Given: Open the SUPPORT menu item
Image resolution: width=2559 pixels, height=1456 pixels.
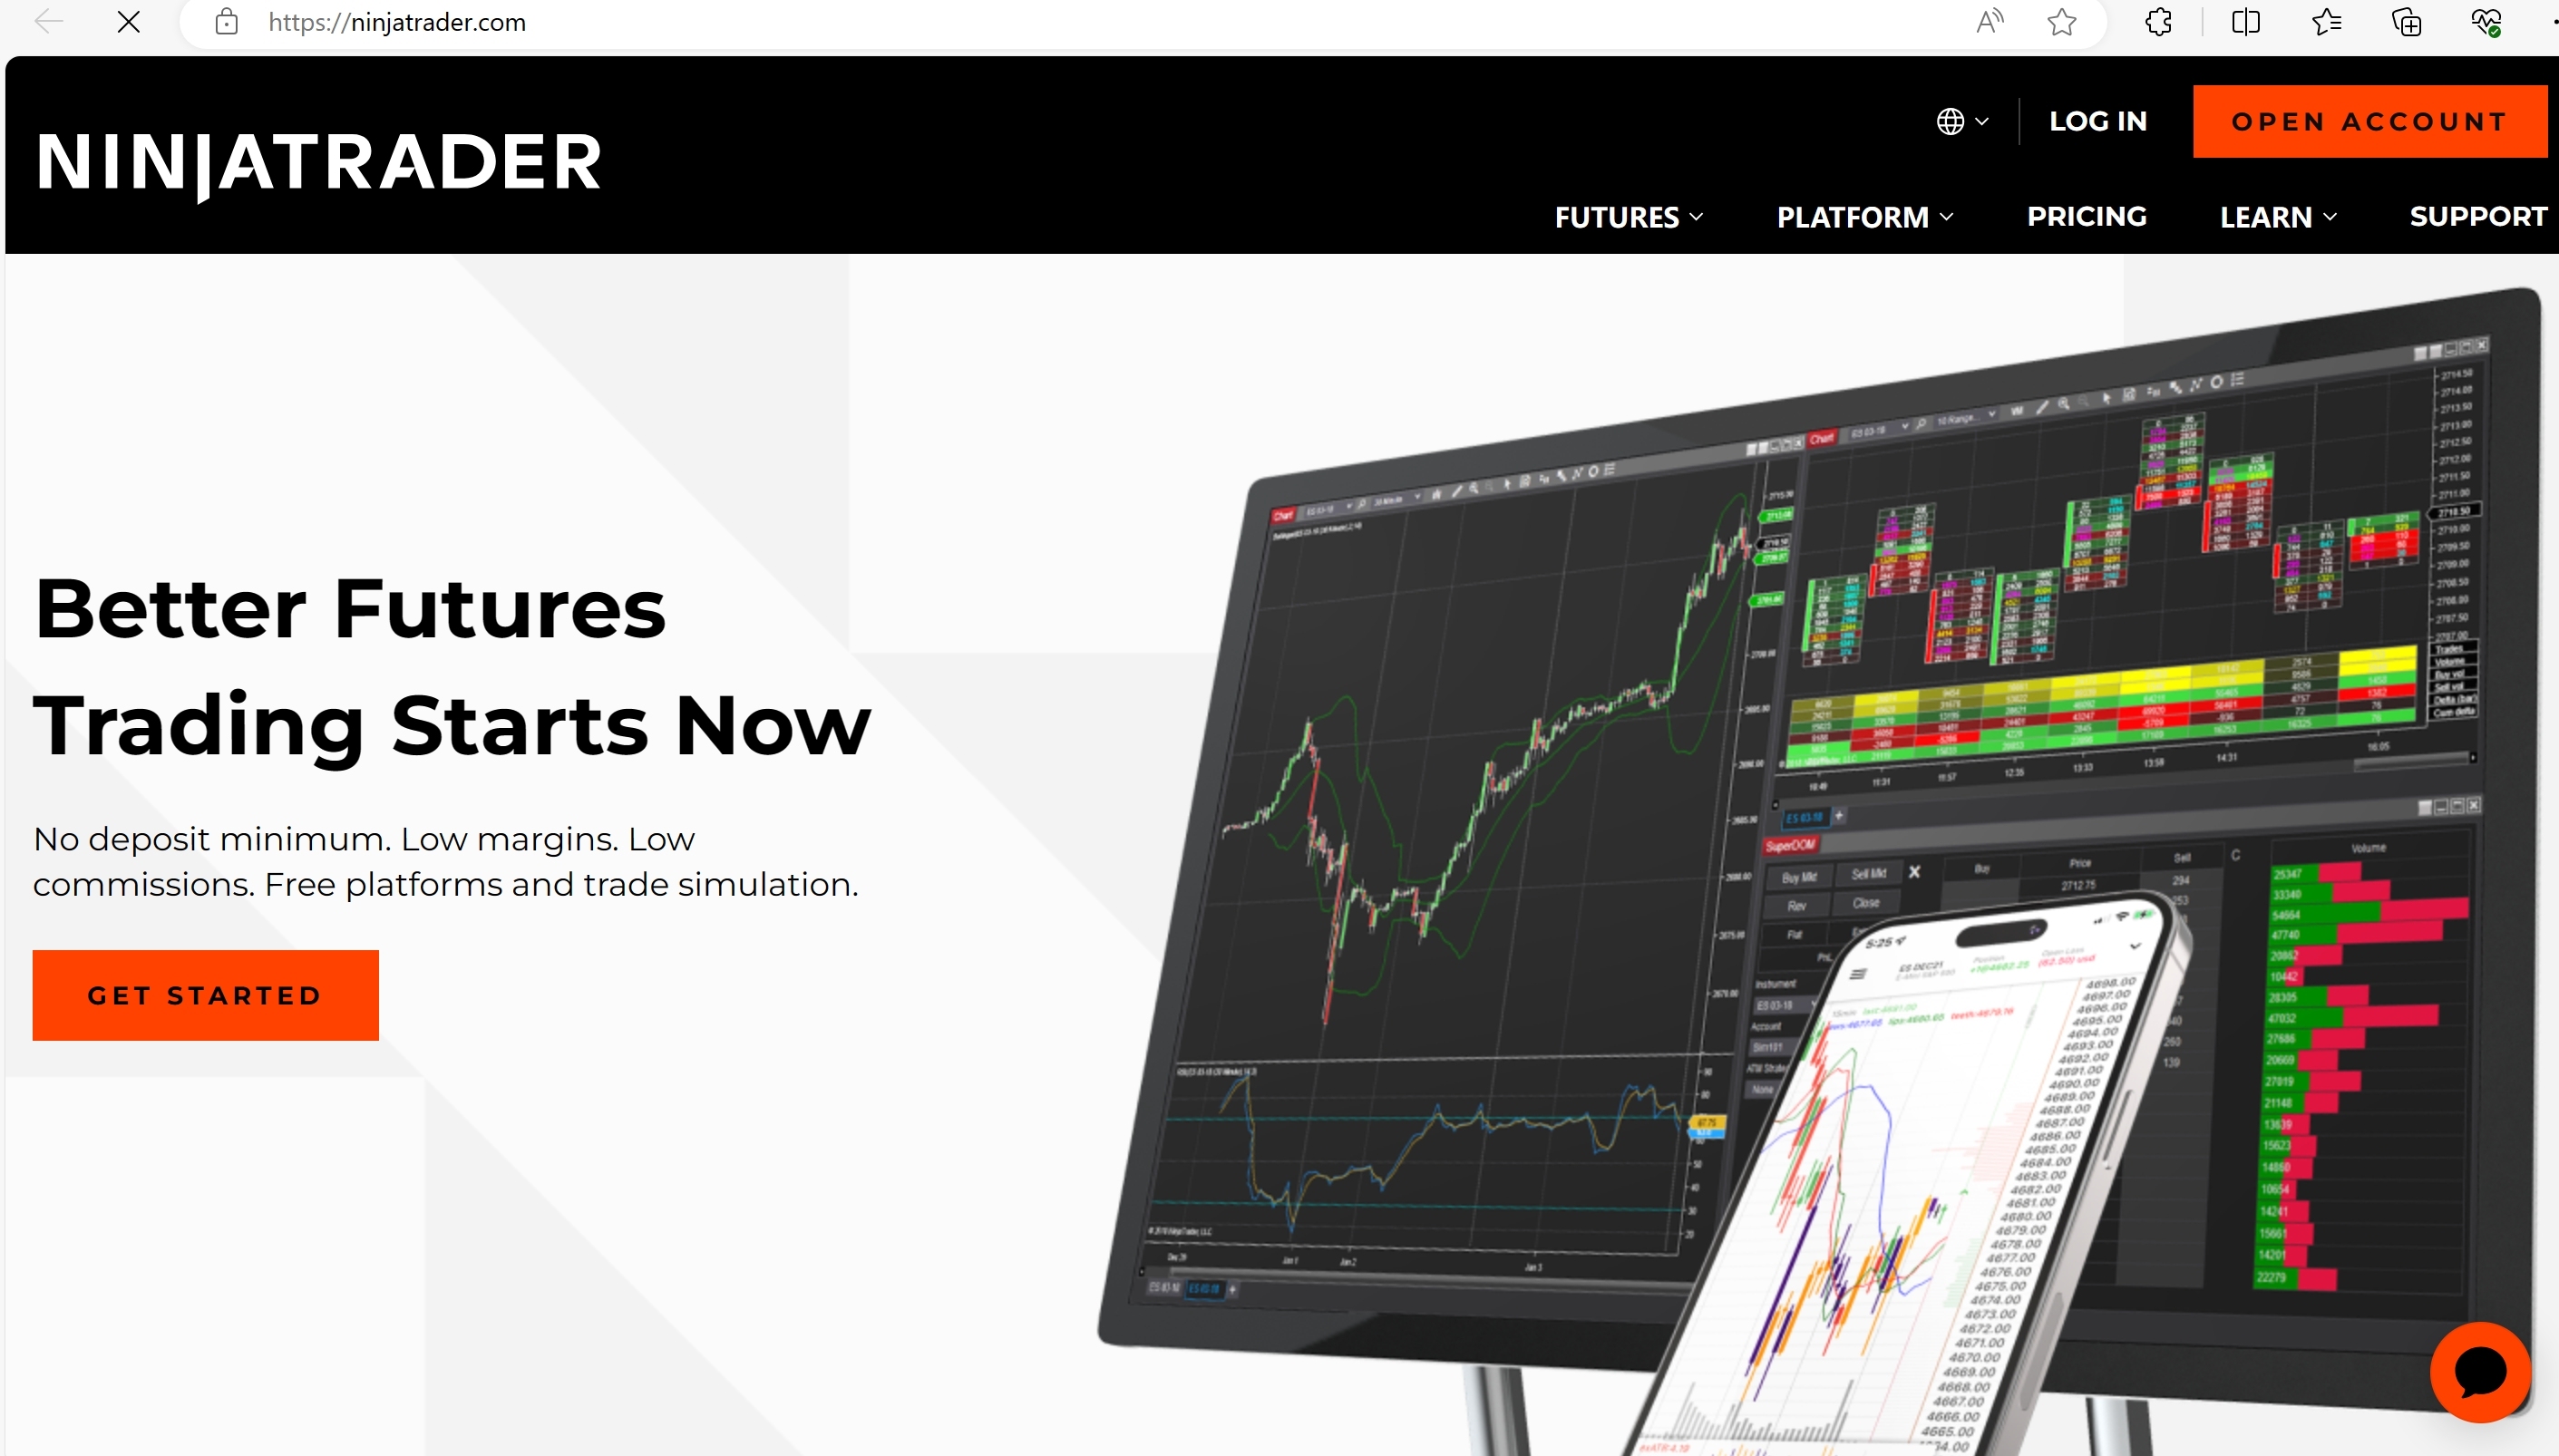Looking at the screenshot, I should (x=2478, y=214).
